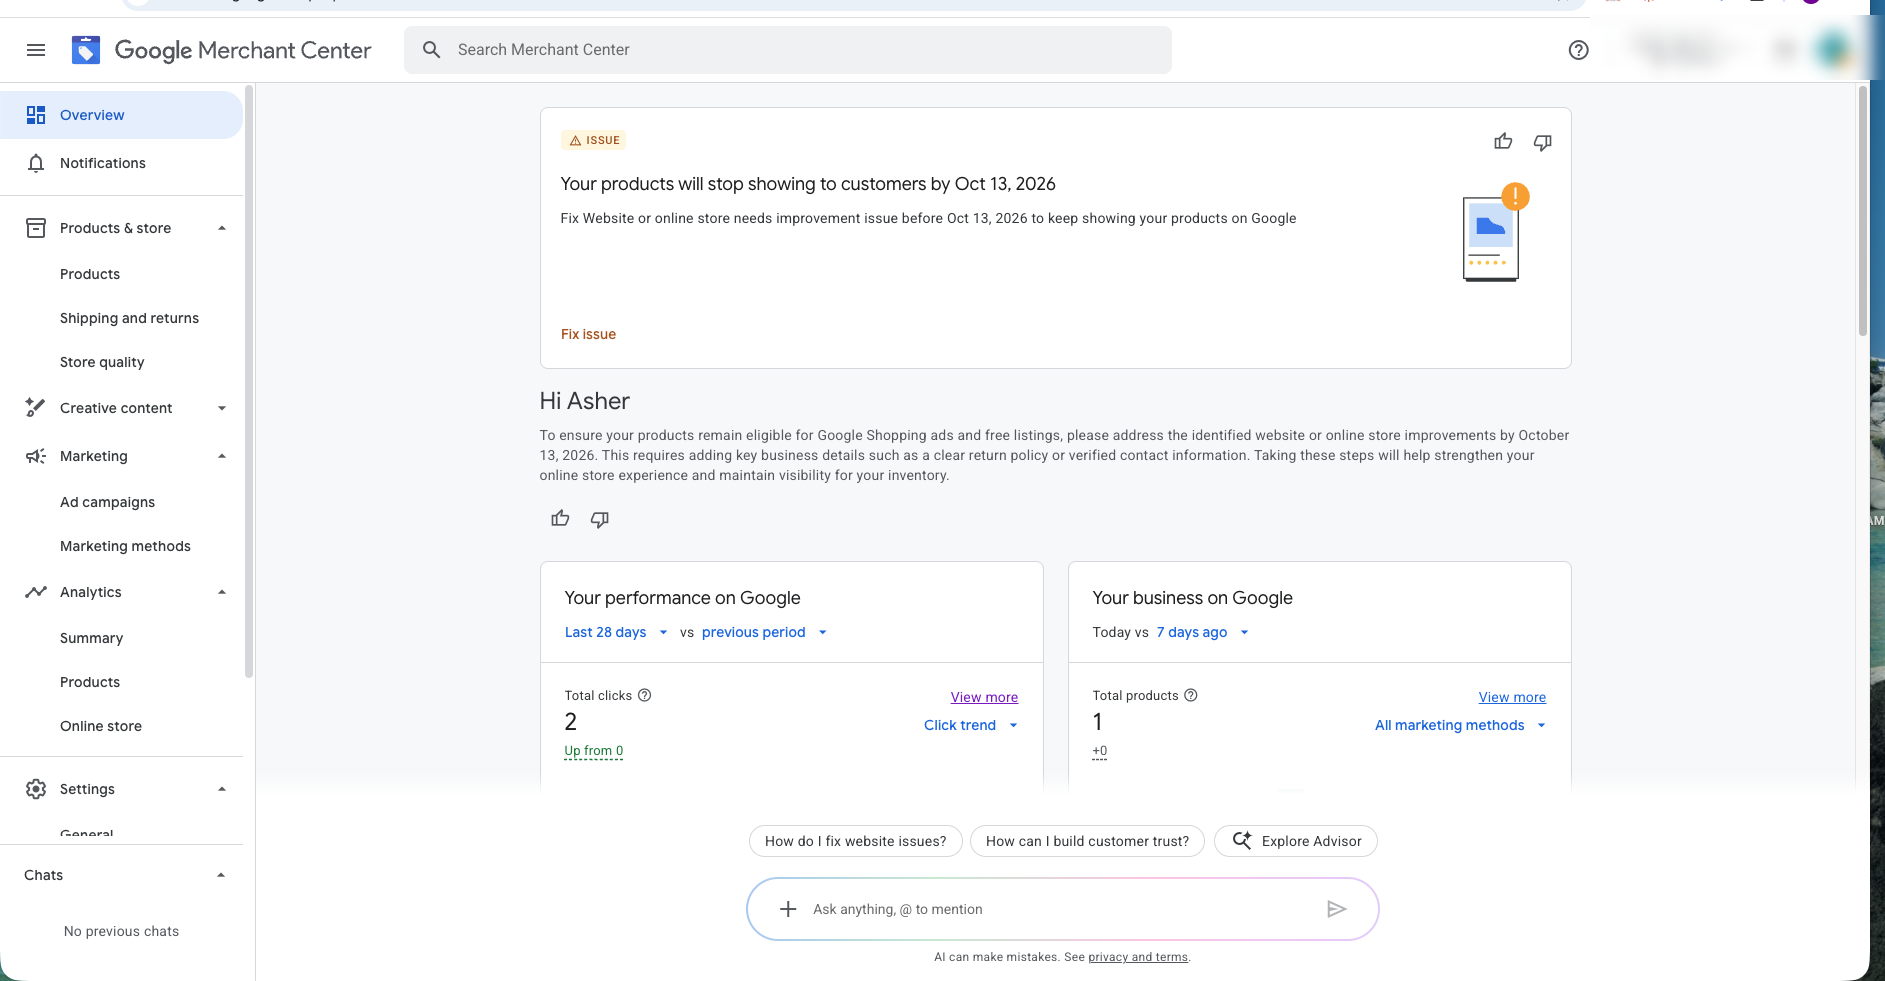Click View more under Total products
Image resolution: width=1885 pixels, height=981 pixels.
click(x=1512, y=697)
